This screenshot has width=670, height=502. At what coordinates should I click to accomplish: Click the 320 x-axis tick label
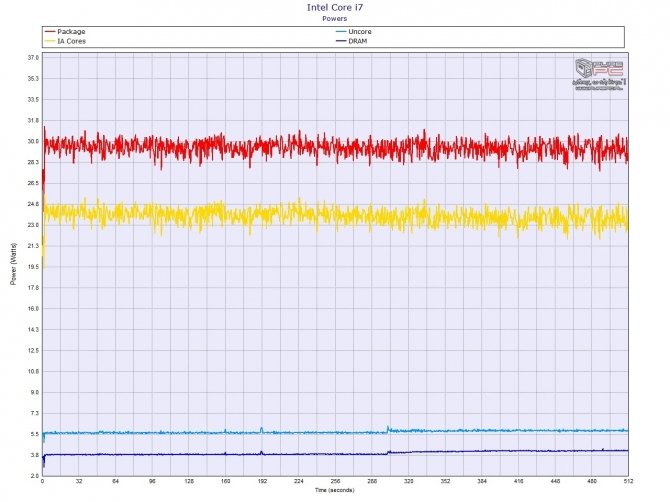(x=409, y=481)
